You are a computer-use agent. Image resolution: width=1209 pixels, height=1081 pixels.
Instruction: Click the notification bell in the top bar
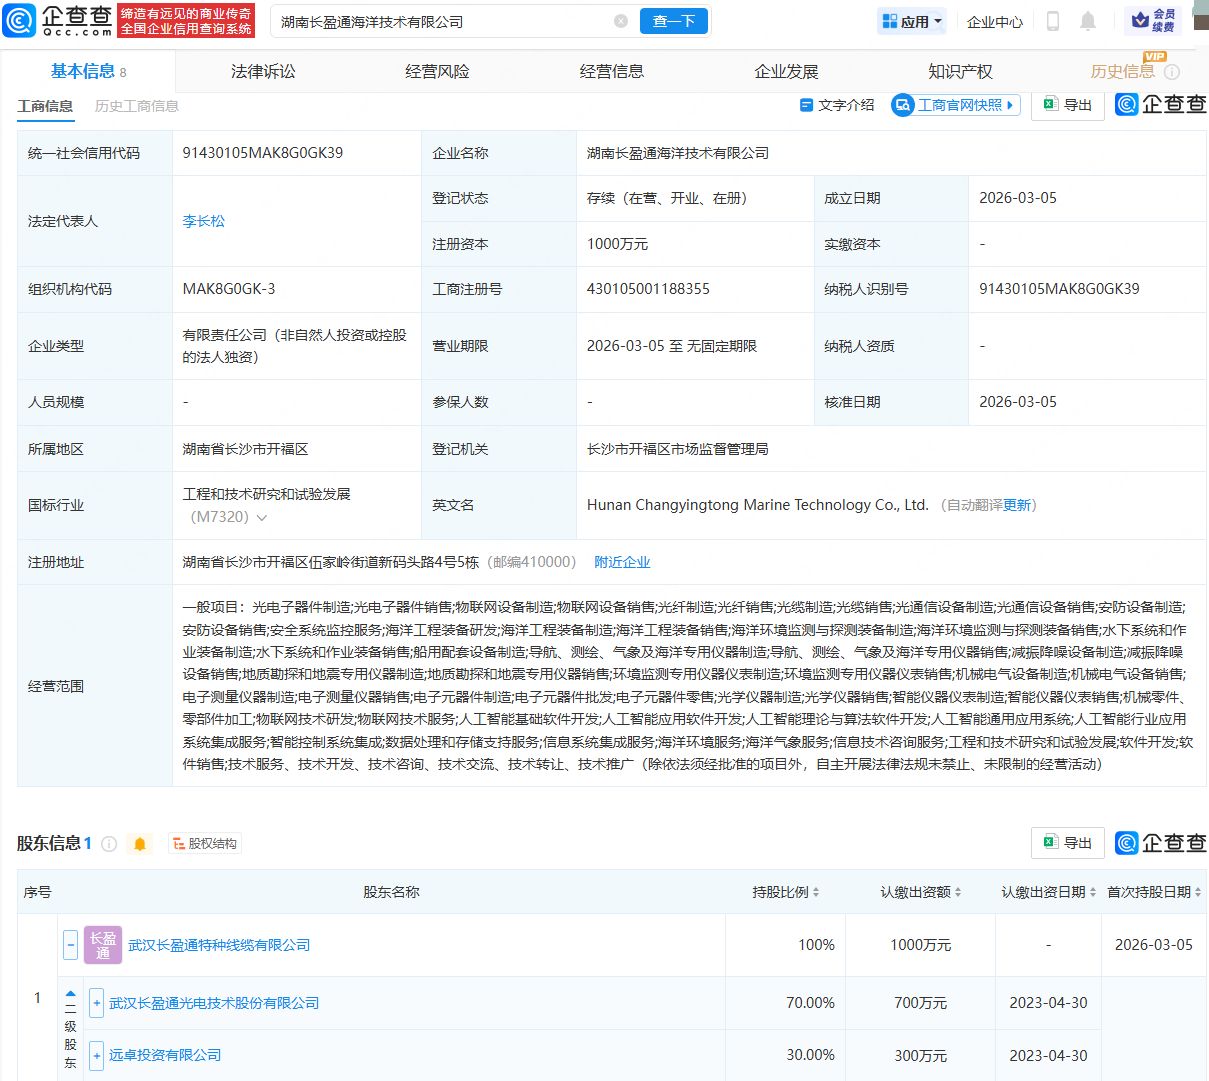pos(1089,20)
